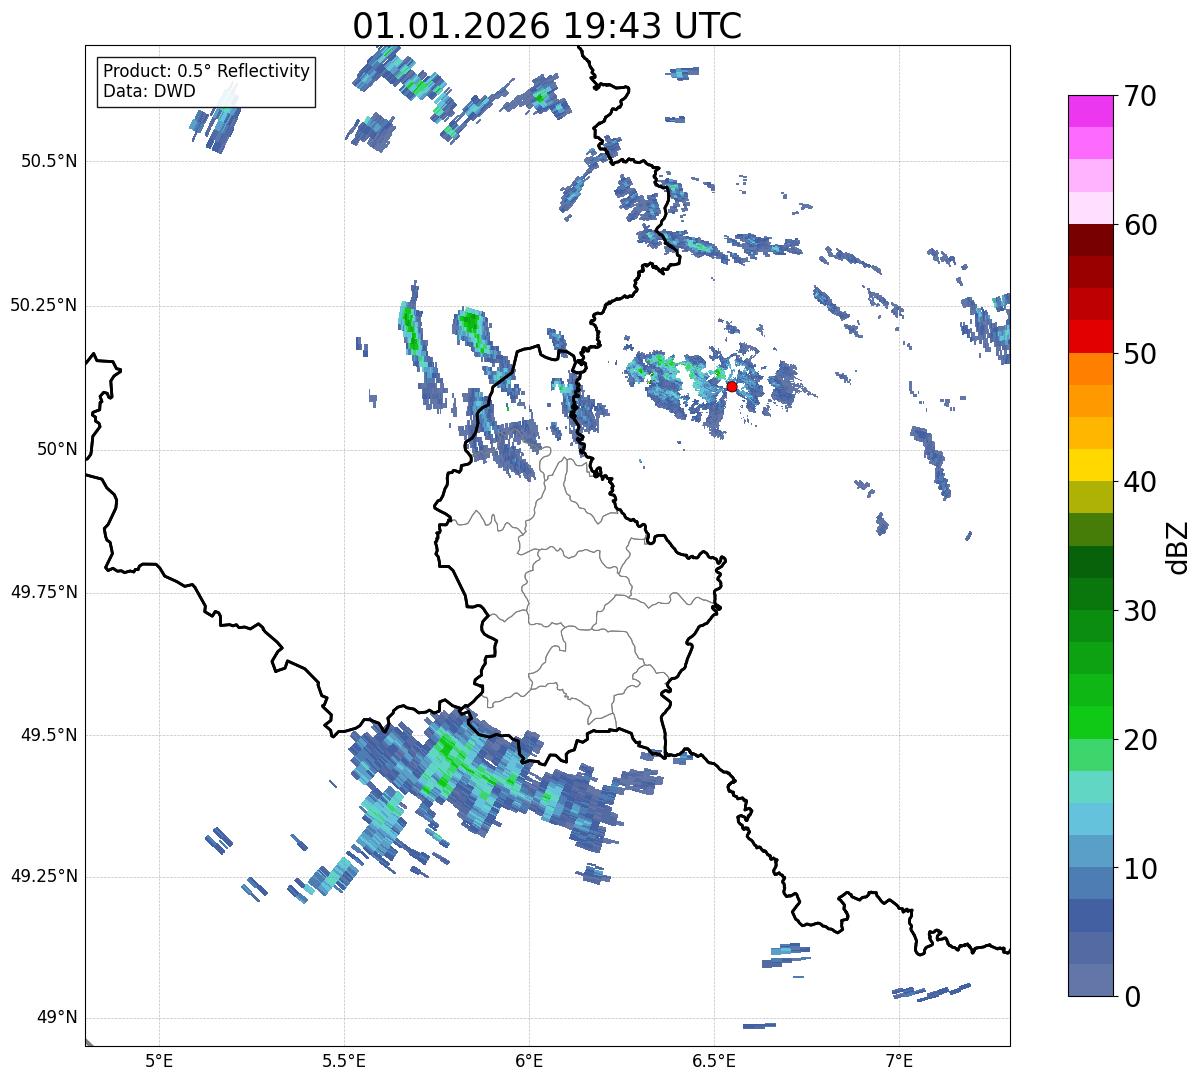Click the dBZ colorbar axis label
Viewport: 1202px width, 1081px height.
[1178, 547]
